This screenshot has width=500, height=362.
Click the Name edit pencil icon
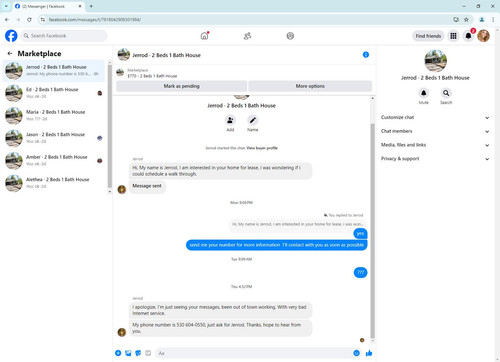pos(253,120)
